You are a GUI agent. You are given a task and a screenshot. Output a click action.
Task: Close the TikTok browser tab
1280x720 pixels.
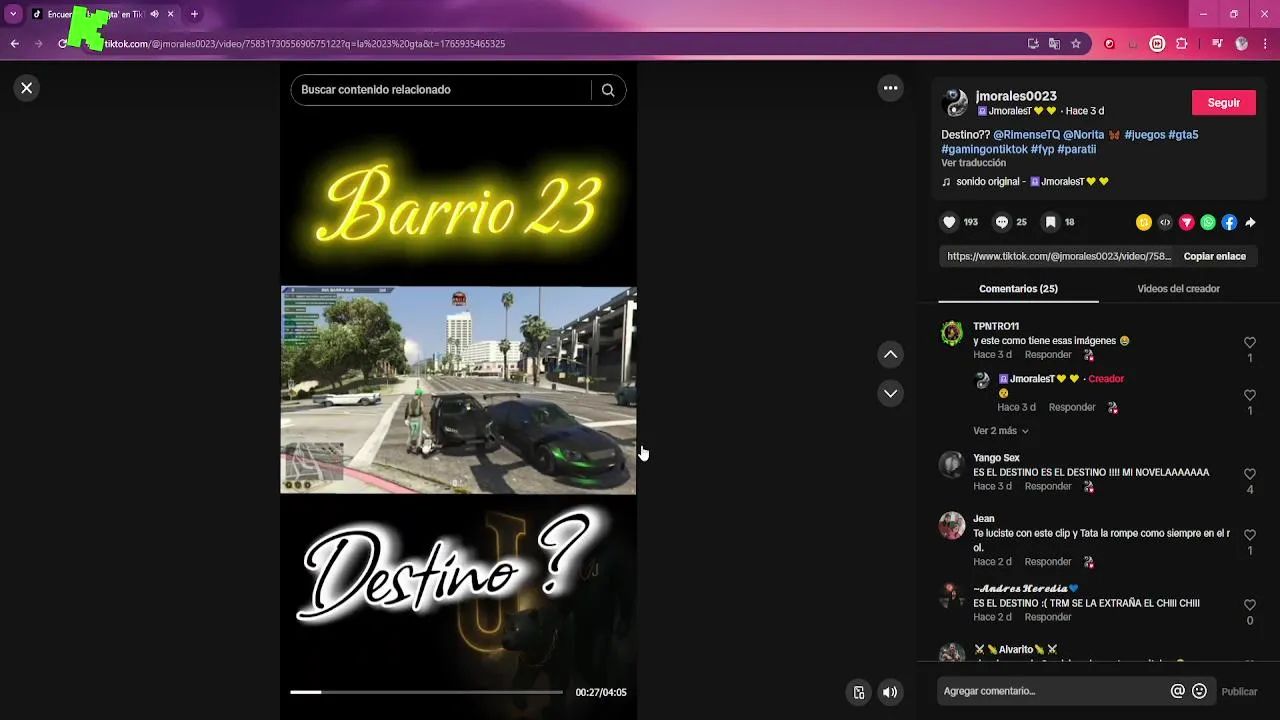click(x=171, y=14)
